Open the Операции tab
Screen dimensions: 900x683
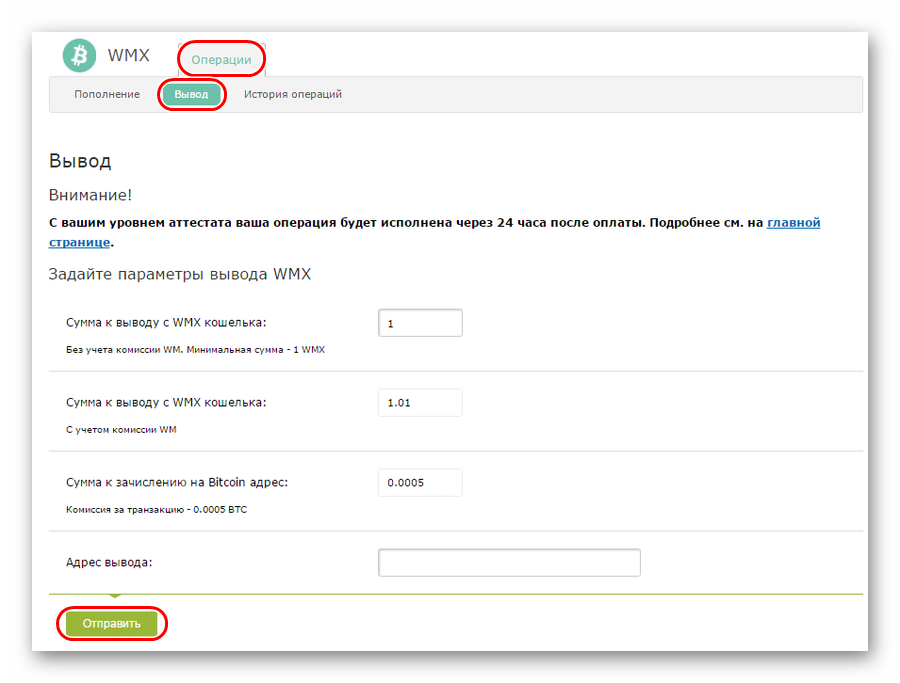pyautogui.click(x=221, y=60)
